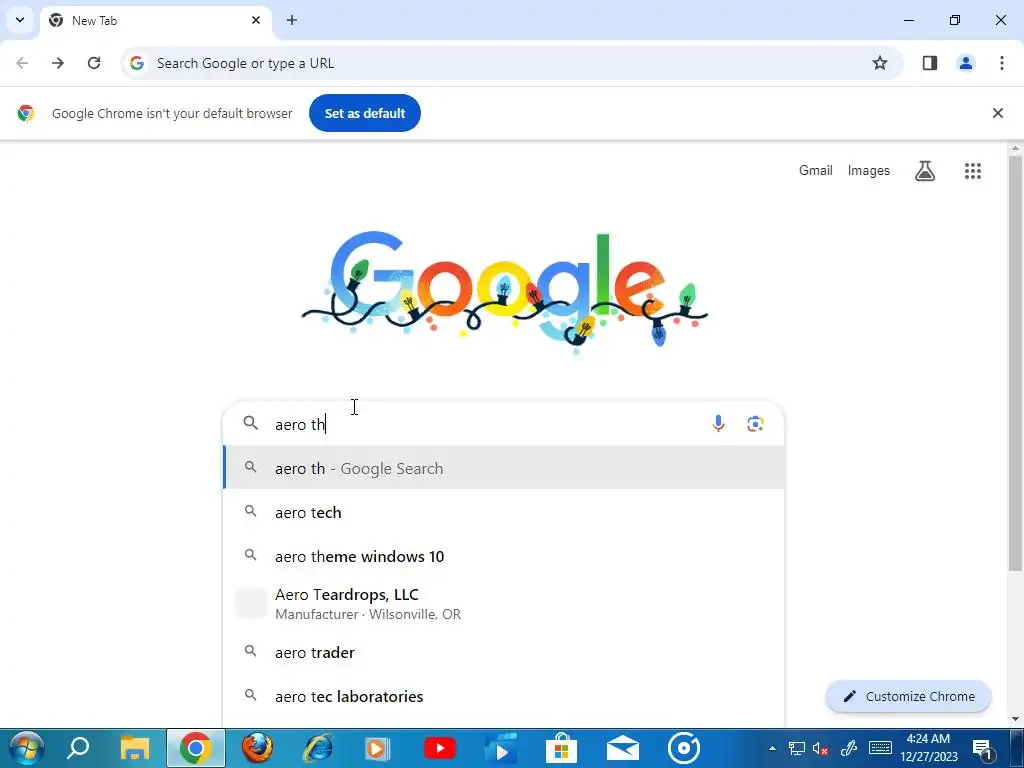Open the Chrome three-dot menu
1024x768 pixels.
[x=1001, y=63]
